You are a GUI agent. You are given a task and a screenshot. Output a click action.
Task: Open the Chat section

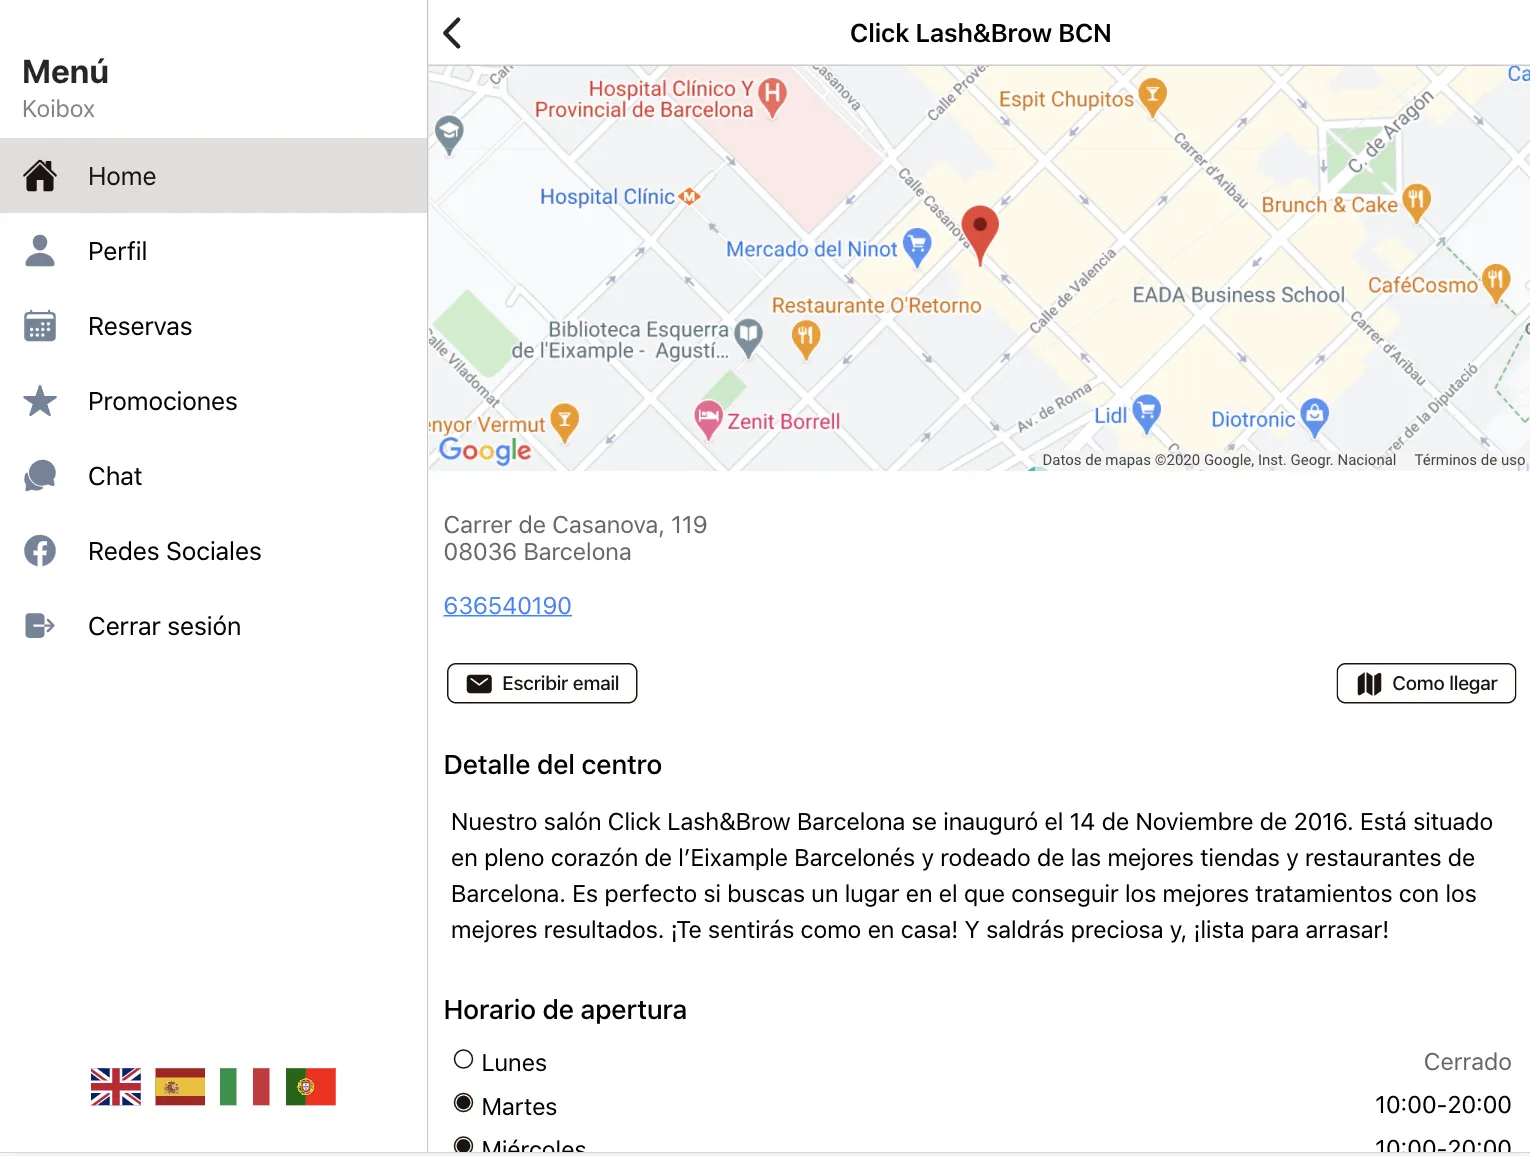[x=115, y=476]
